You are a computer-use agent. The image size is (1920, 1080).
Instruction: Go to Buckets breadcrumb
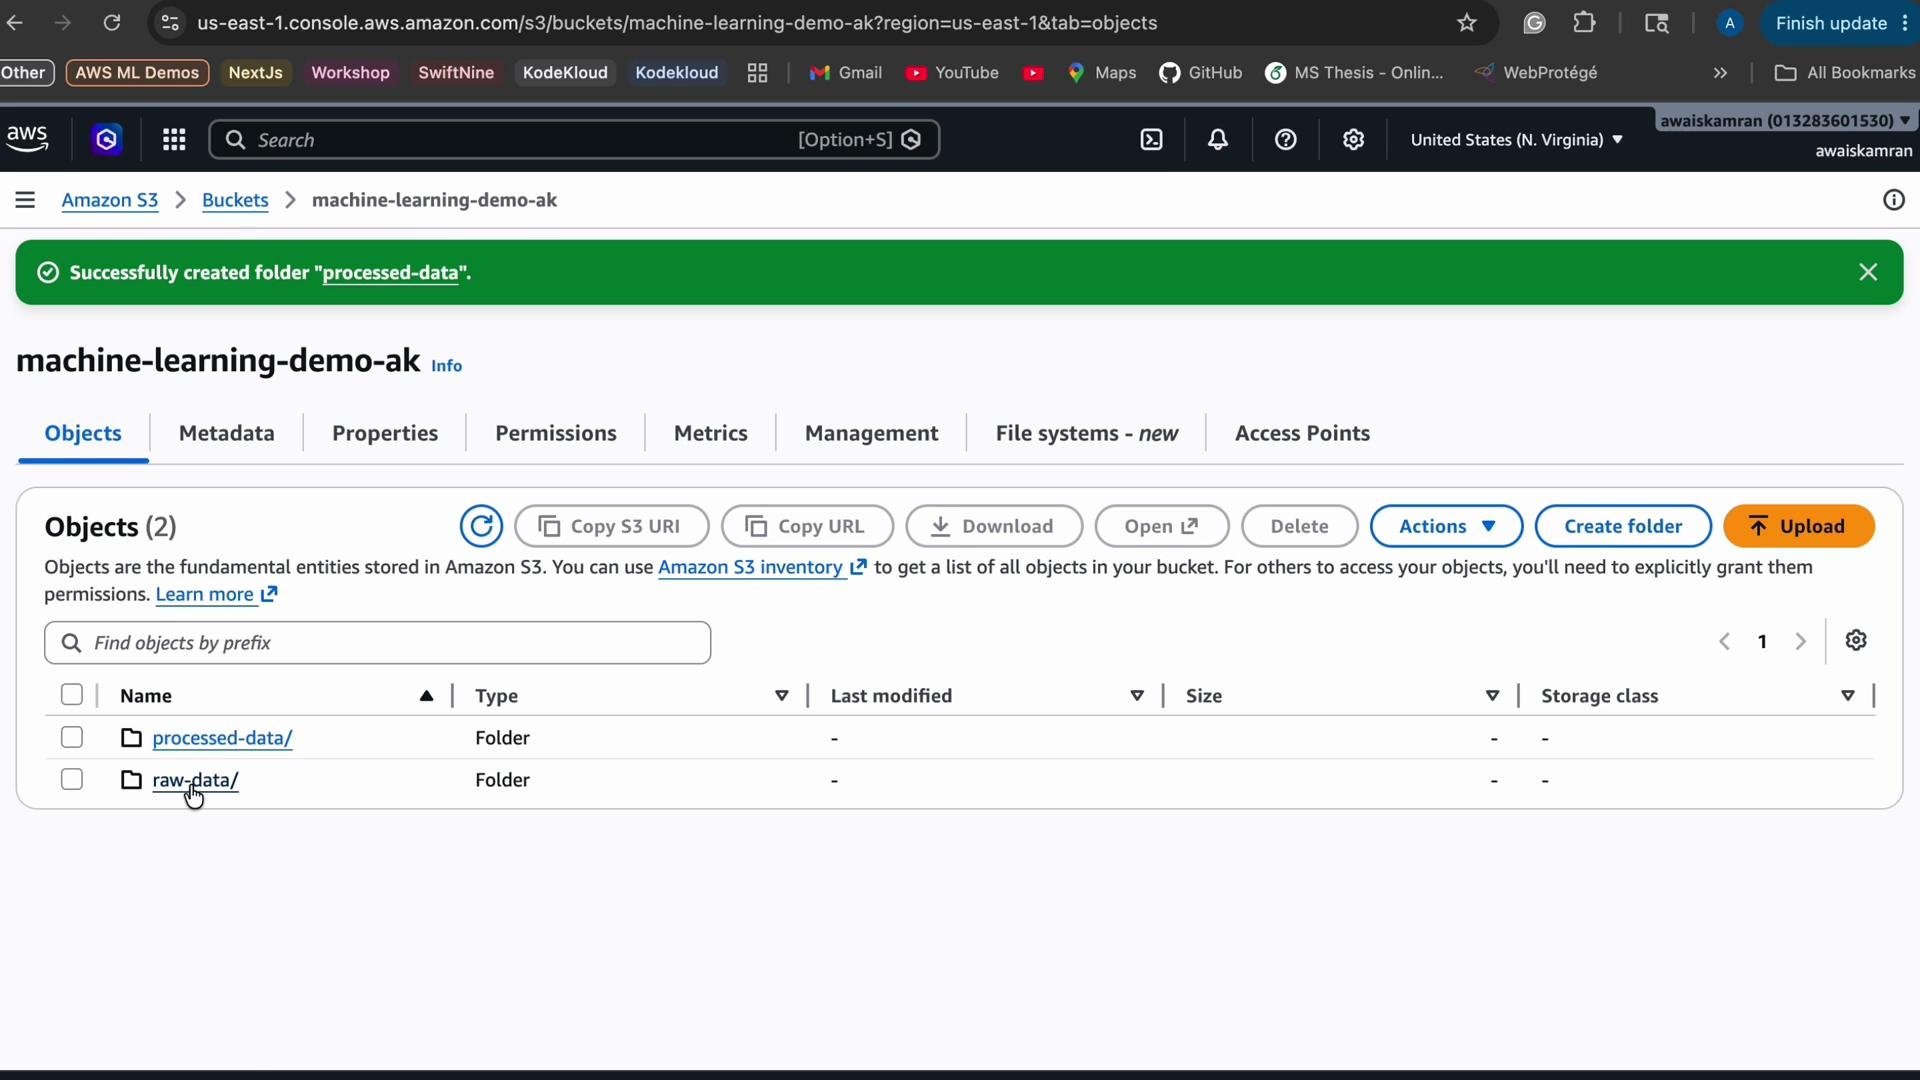235,200
